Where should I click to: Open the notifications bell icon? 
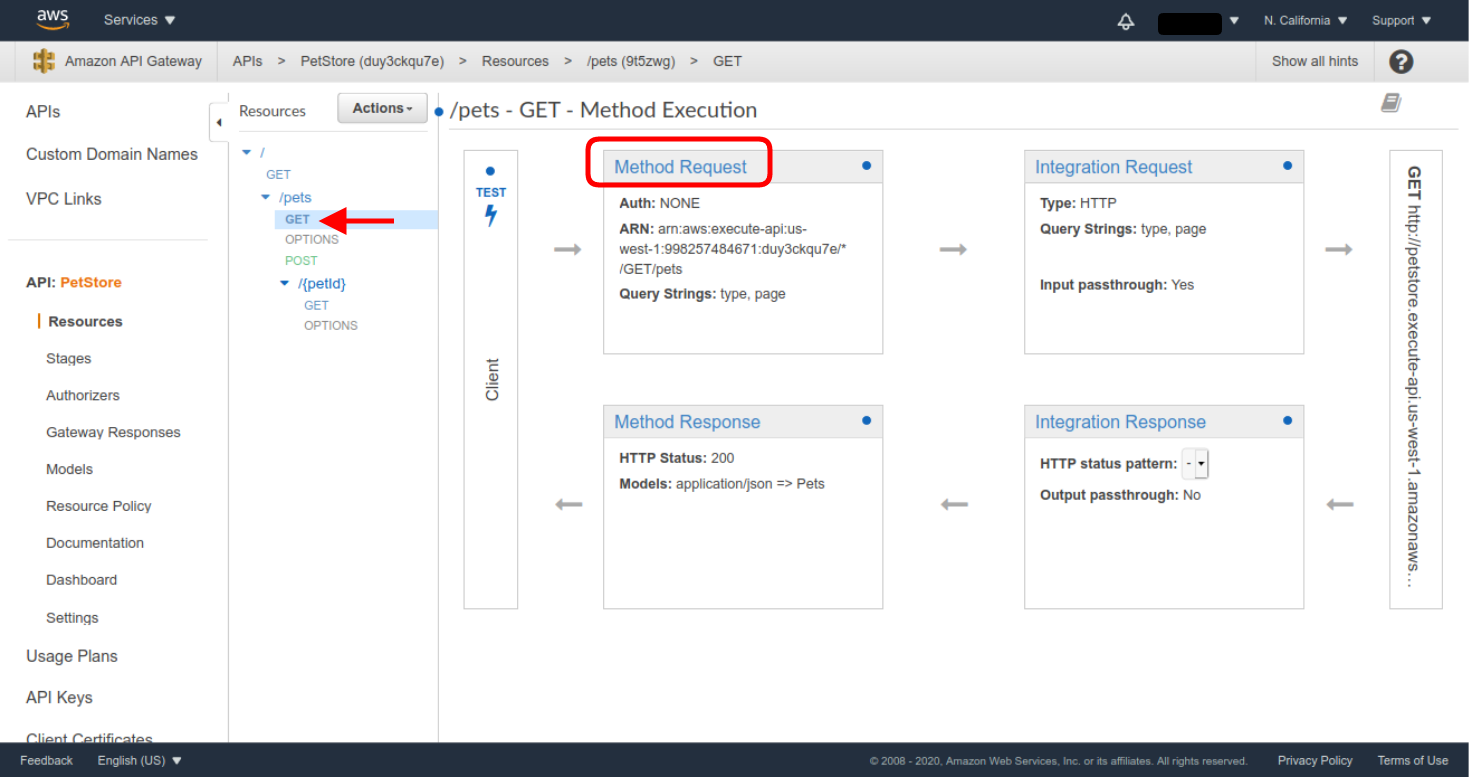click(x=1126, y=21)
